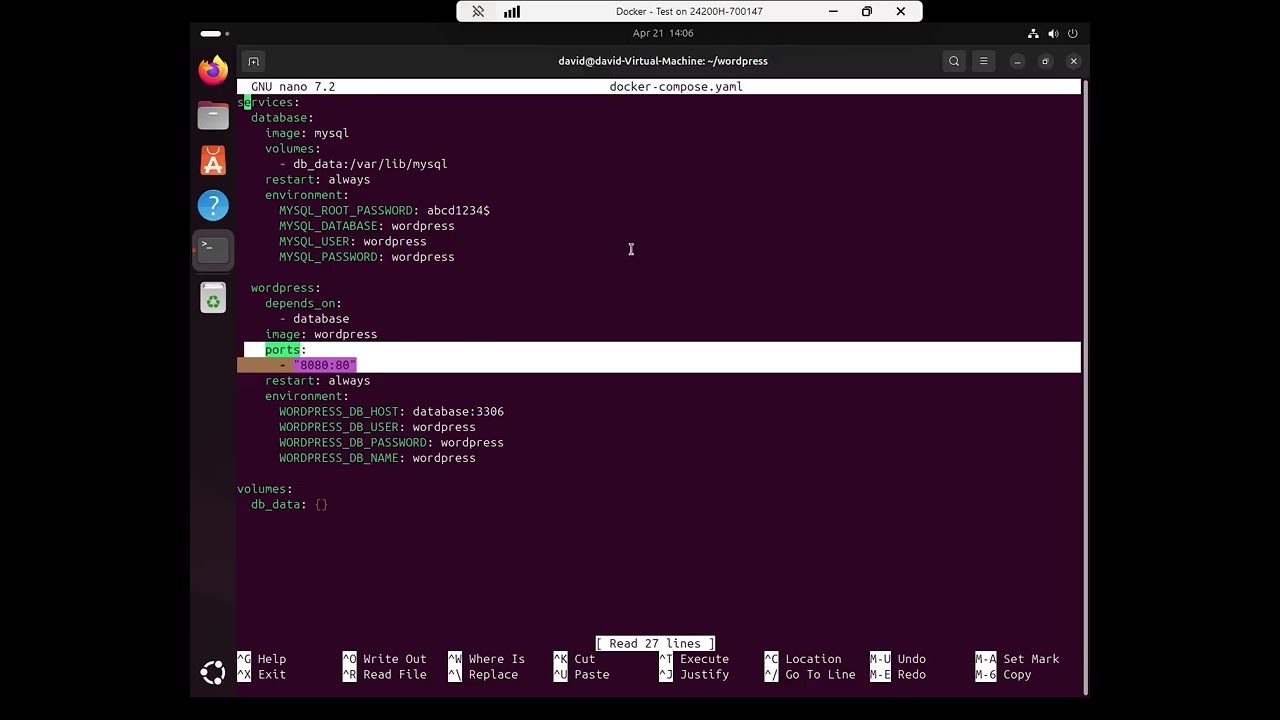Click the WORDPRESS_DB_USER: wordpress line
The width and height of the screenshot is (1280, 720).
click(377, 427)
